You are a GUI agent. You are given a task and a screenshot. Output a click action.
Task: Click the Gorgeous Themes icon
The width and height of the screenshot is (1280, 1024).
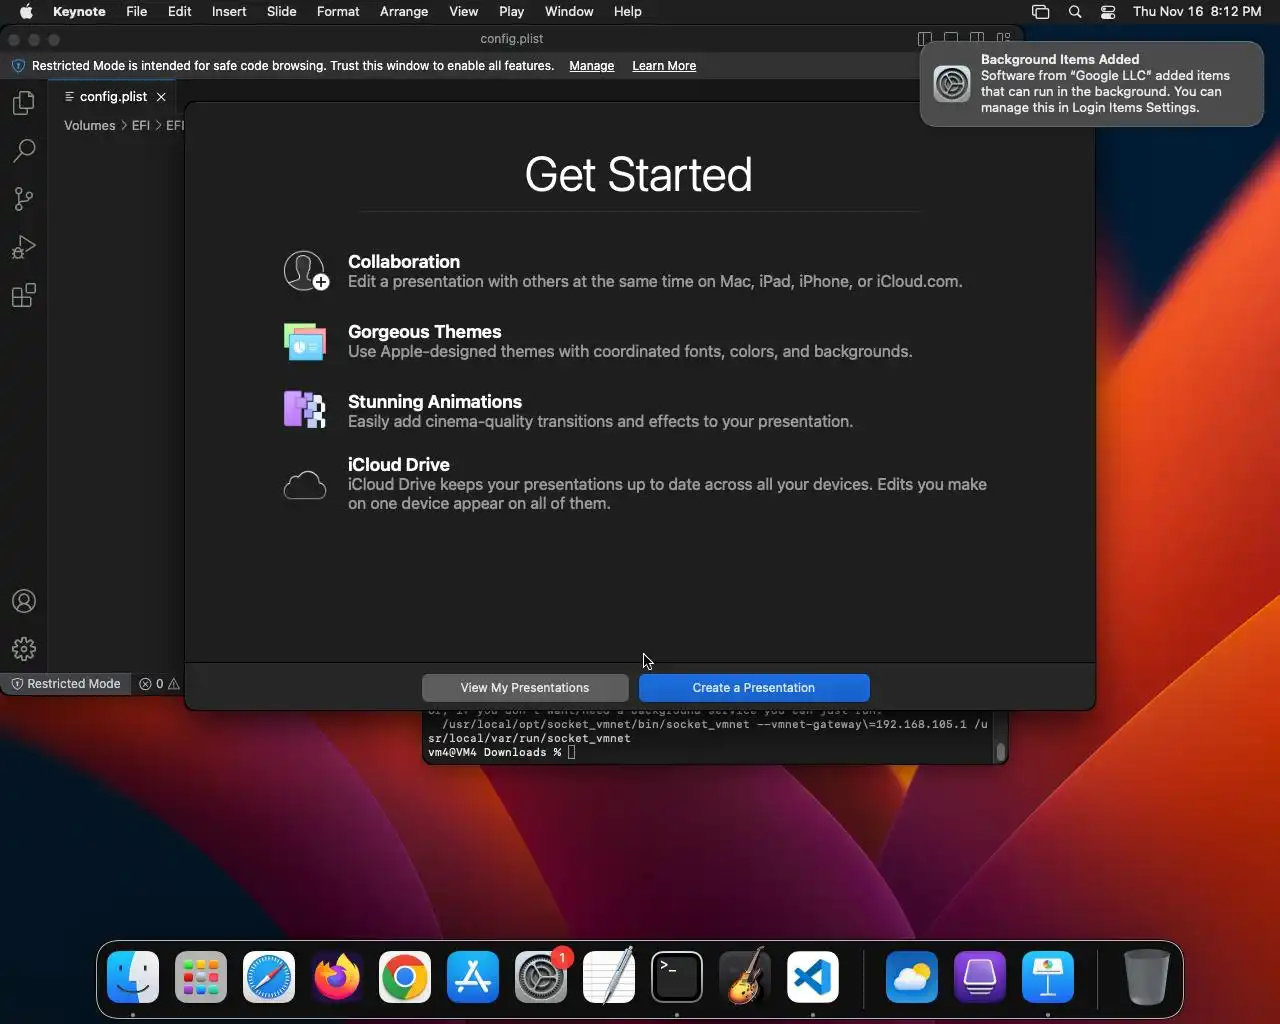[x=305, y=342]
